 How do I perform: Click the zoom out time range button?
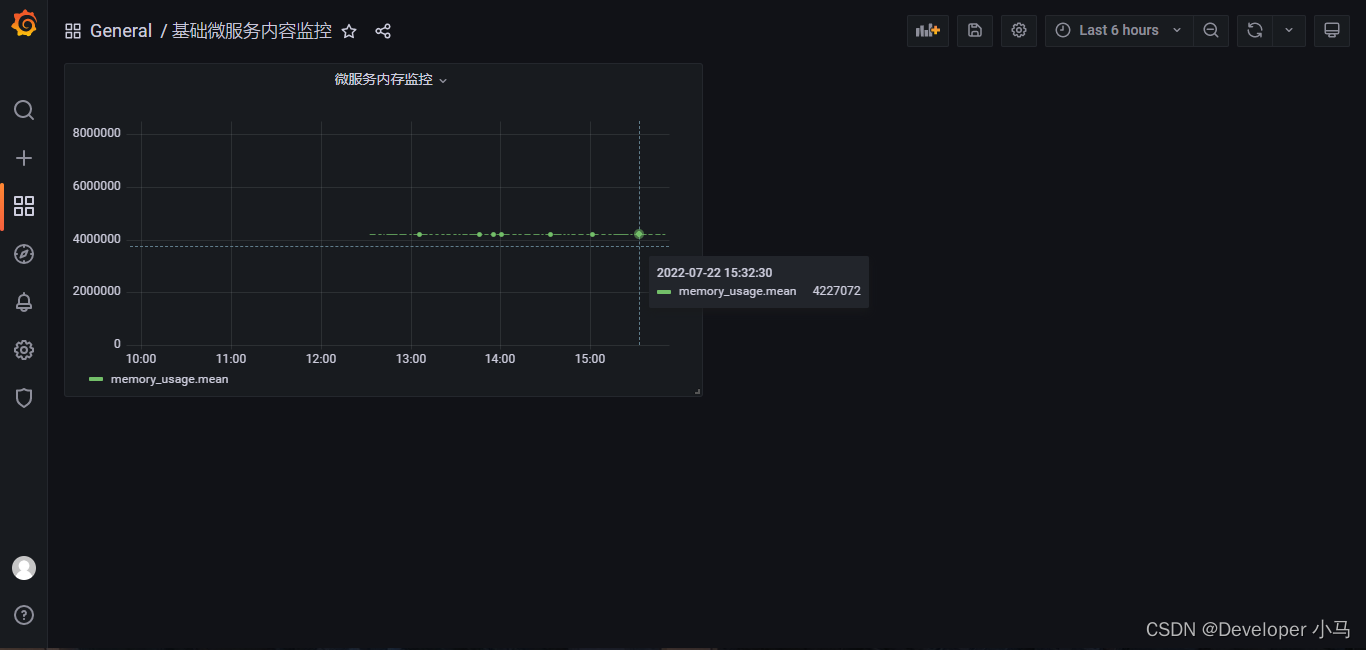pos(1211,30)
